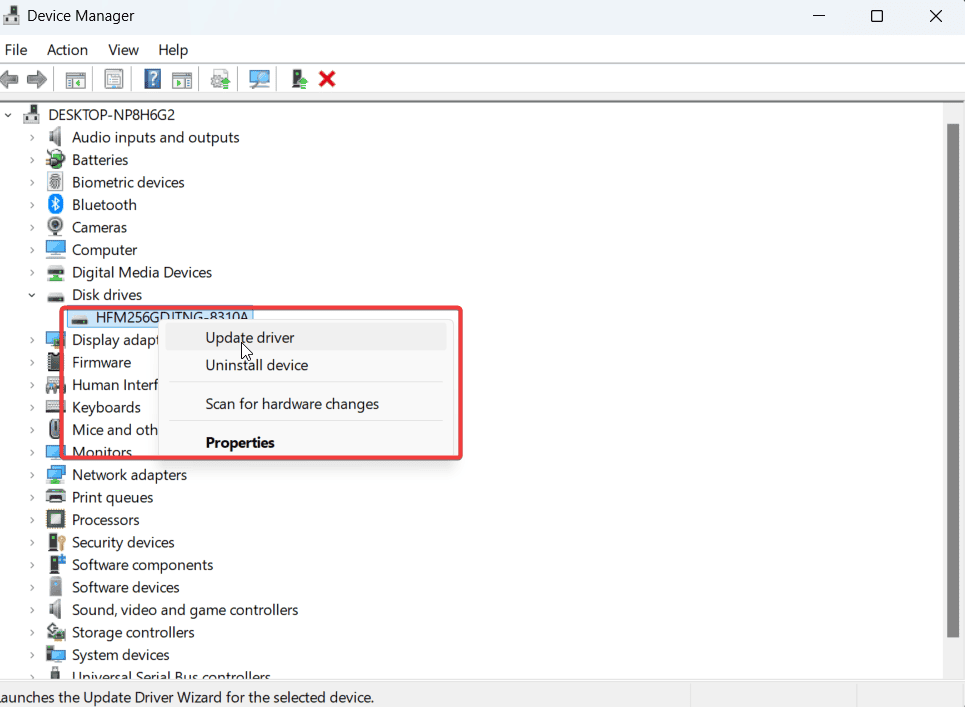Expand the Bluetooth category
965x707 pixels.
pyautogui.click(x=32, y=205)
